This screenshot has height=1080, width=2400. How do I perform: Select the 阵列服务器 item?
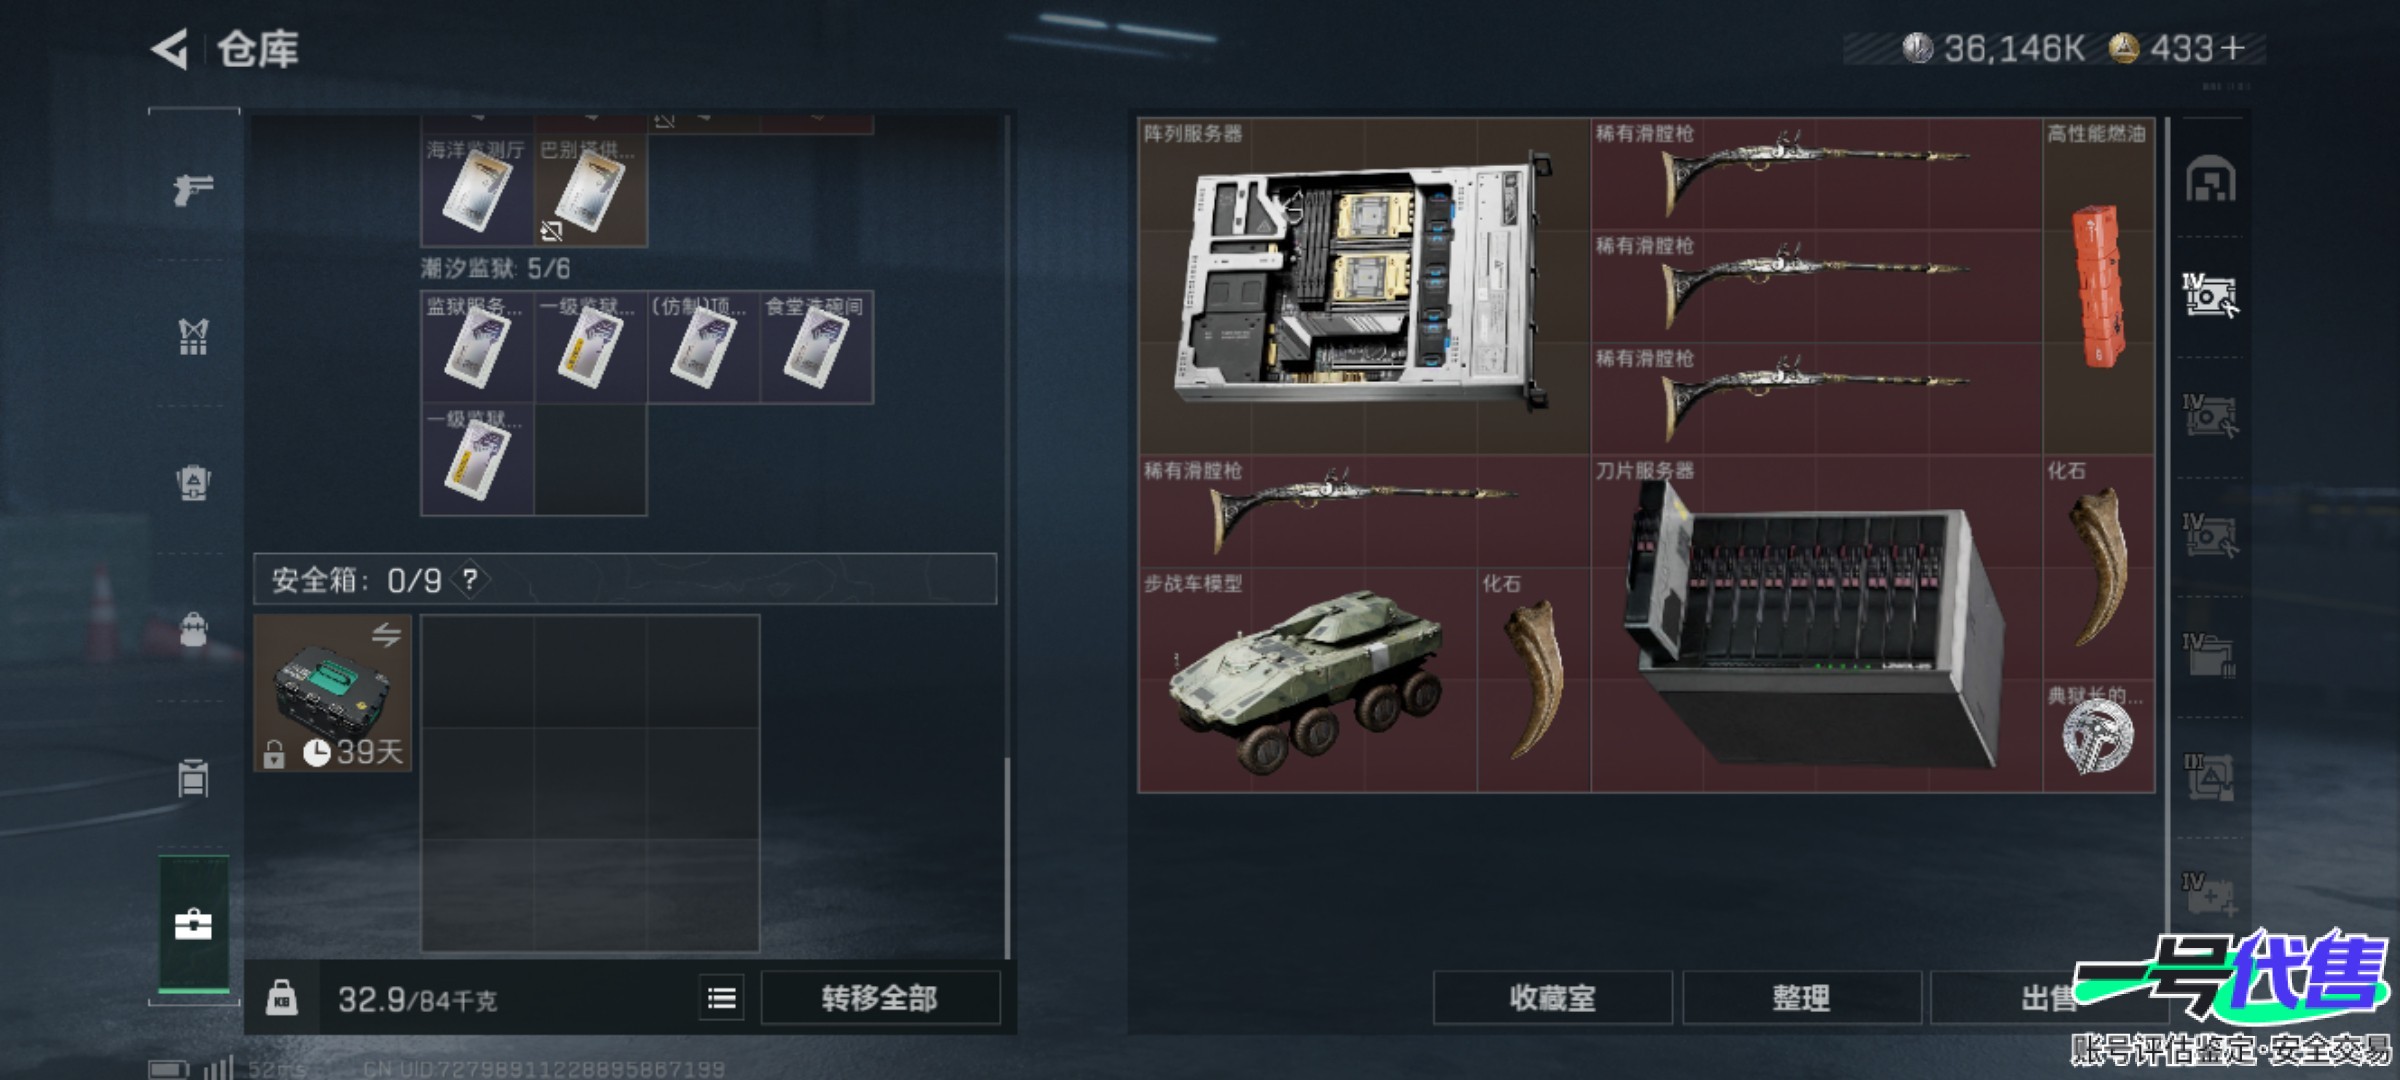(x=1364, y=286)
